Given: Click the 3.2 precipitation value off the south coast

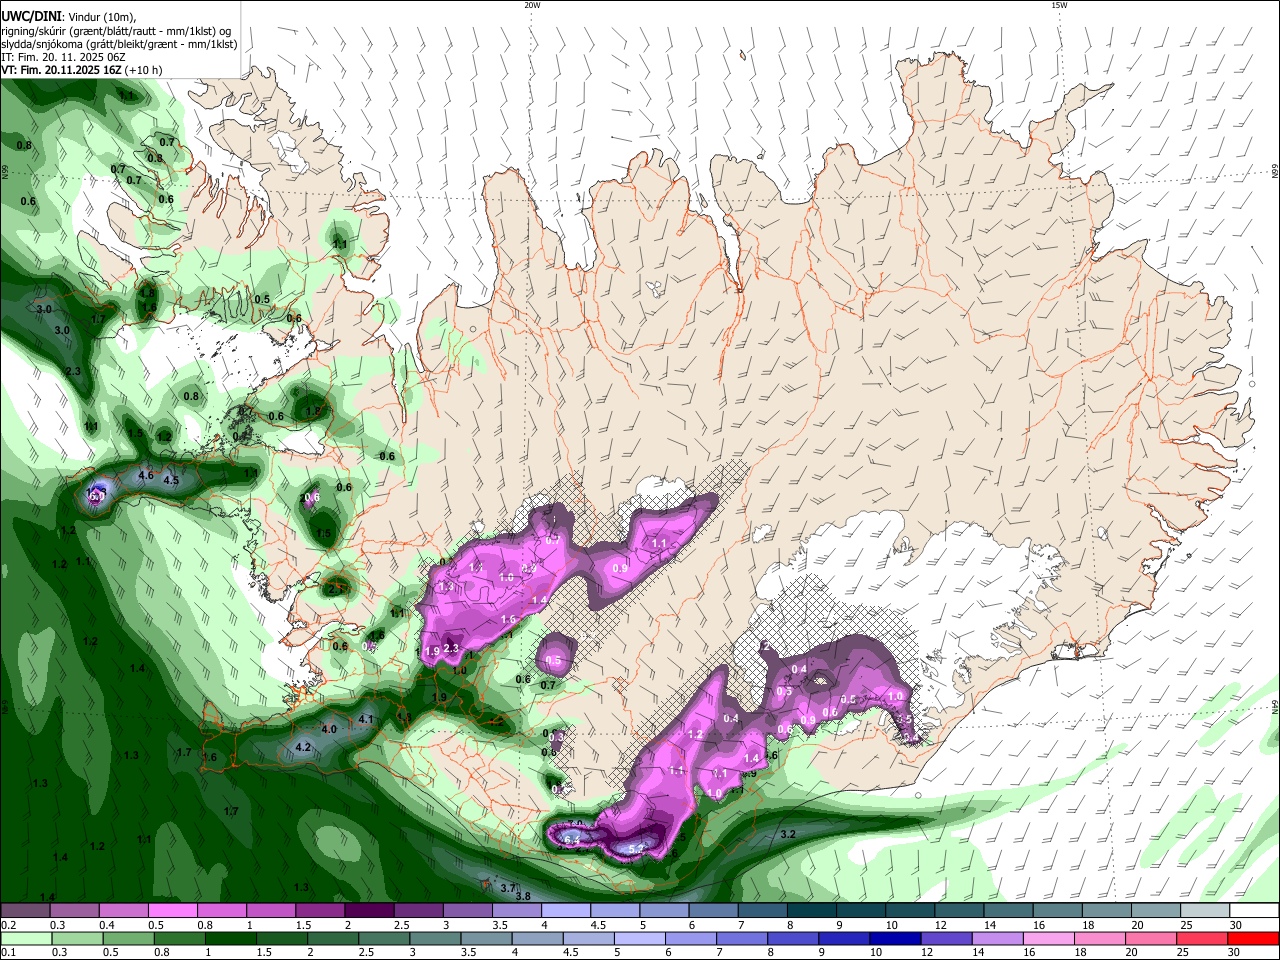Looking at the screenshot, I should [x=788, y=834].
